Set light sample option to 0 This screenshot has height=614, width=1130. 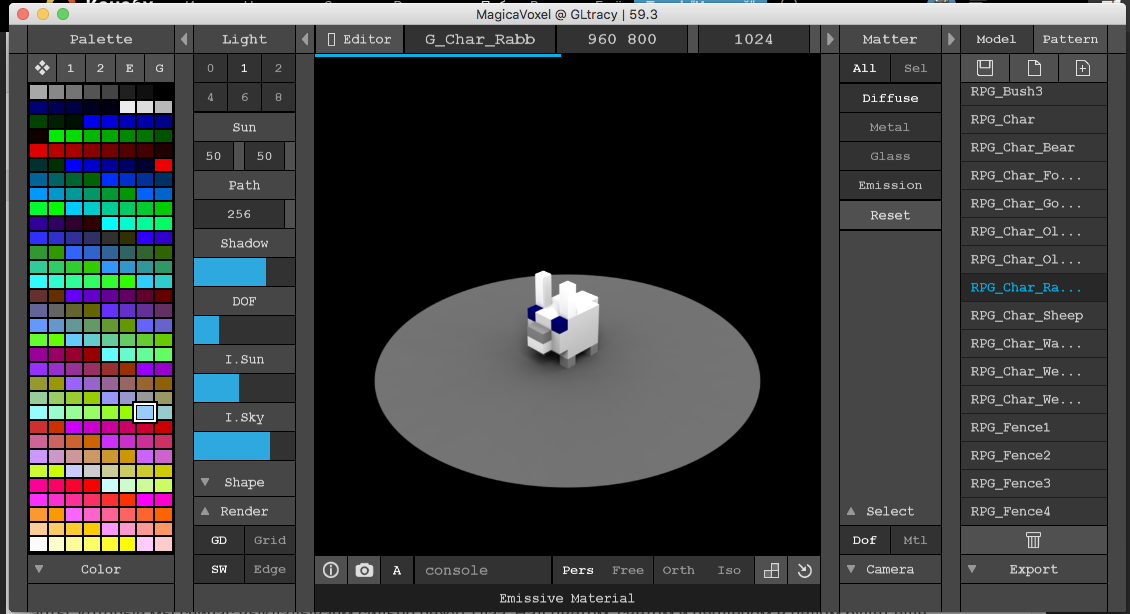coord(210,68)
